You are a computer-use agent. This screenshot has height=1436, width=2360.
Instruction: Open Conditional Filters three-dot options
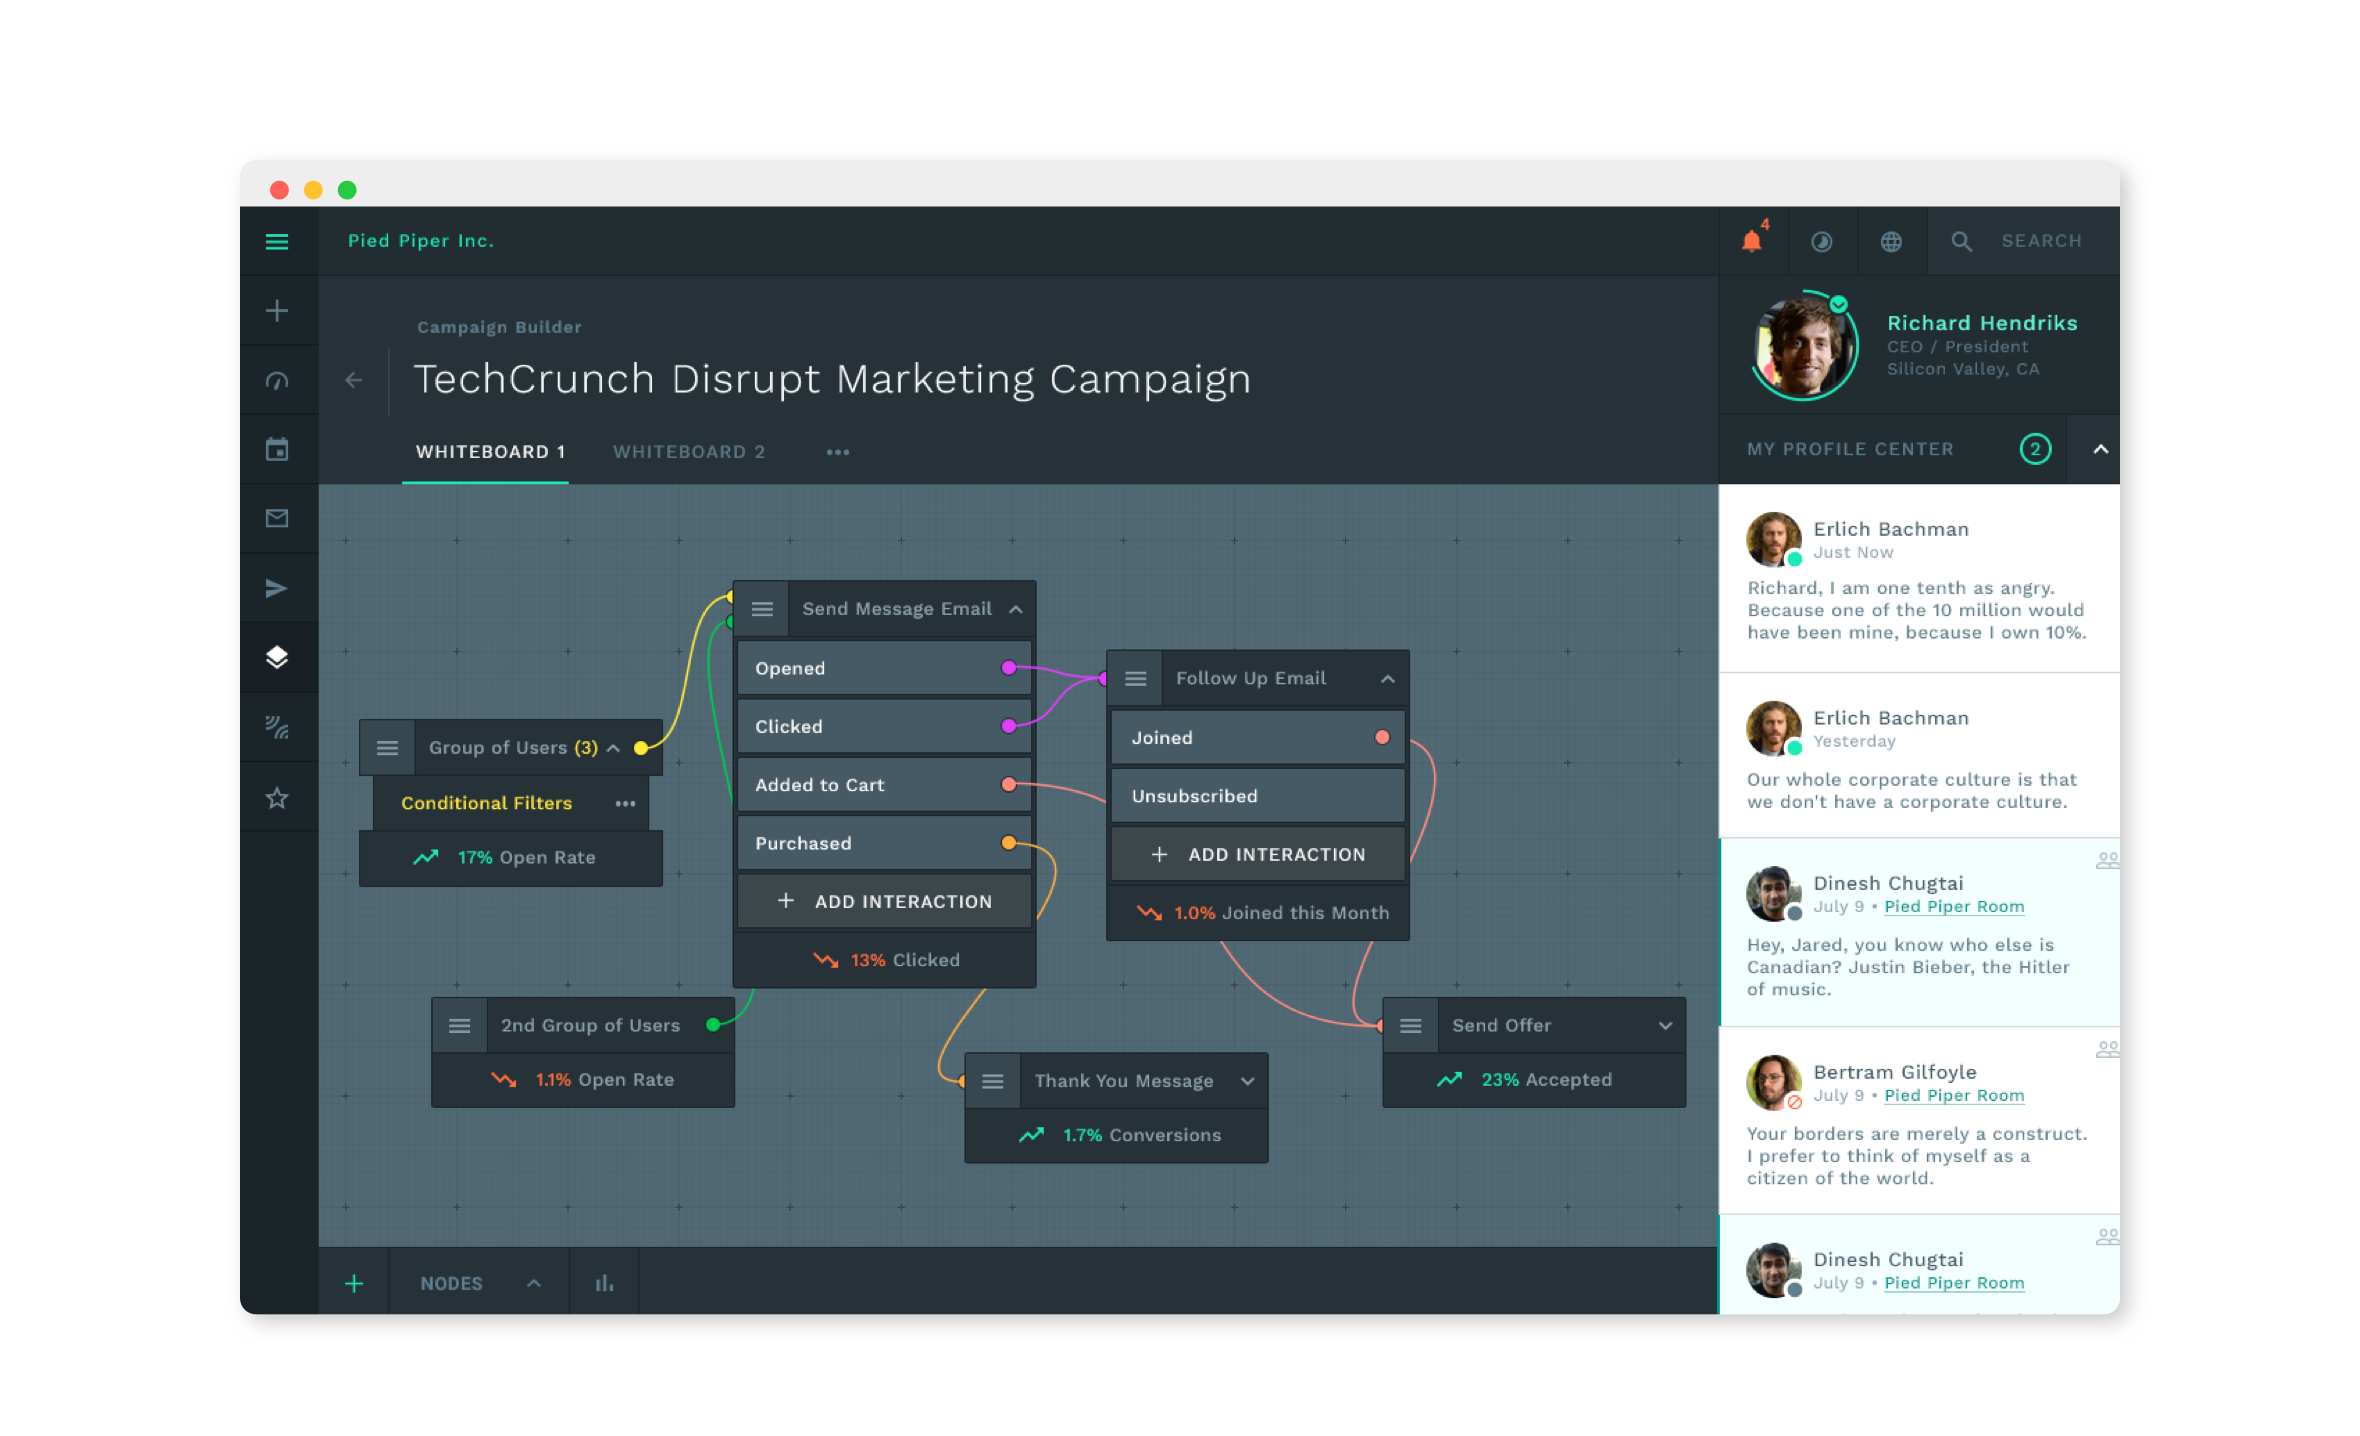coord(625,803)
